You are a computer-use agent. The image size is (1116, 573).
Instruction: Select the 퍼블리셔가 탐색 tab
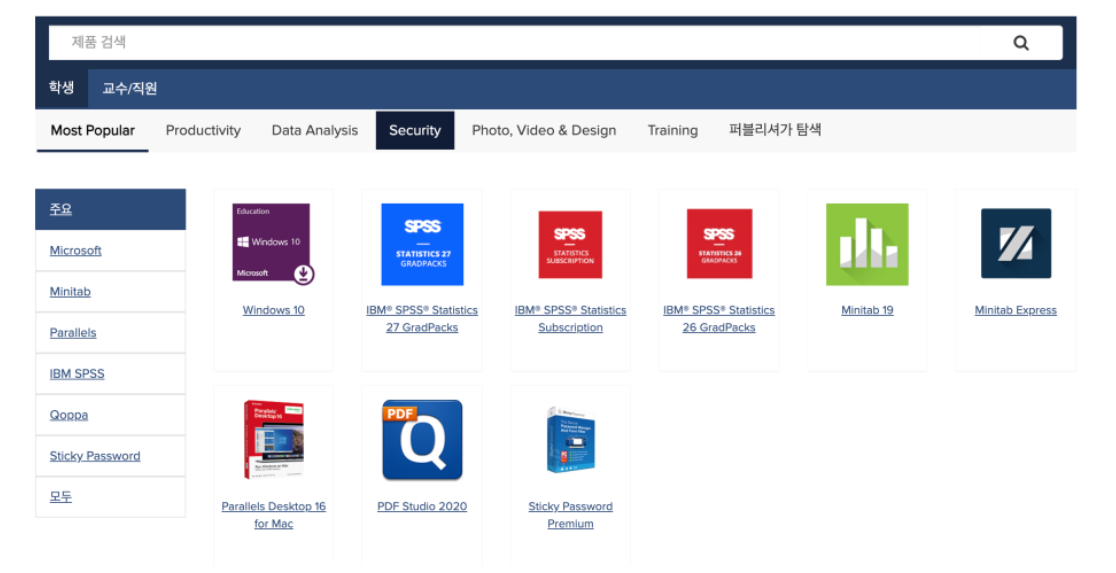click(x=775, y=130)
